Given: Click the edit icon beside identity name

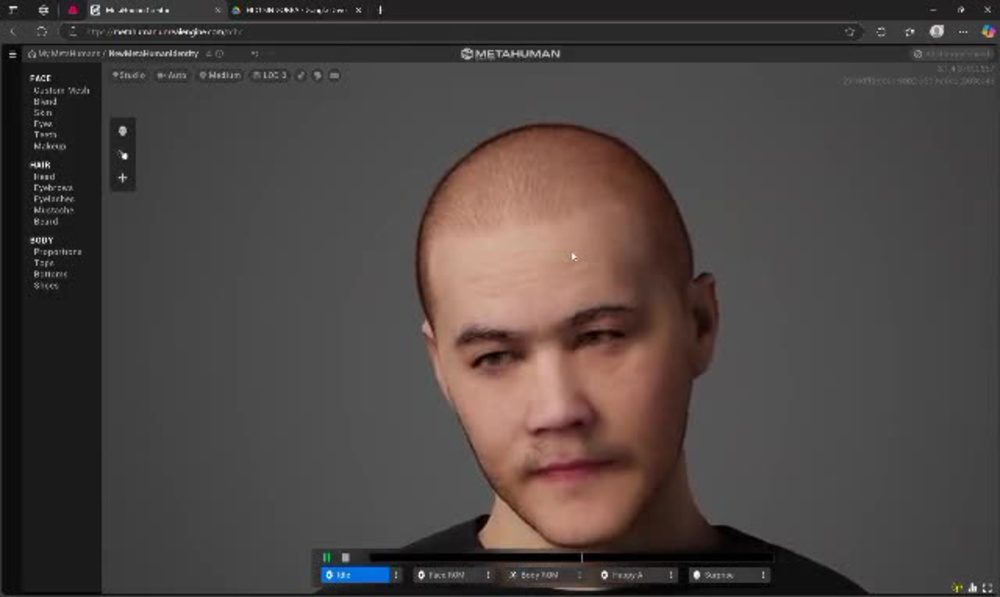Looking at the screenshot, I should (x=209, y=54).
